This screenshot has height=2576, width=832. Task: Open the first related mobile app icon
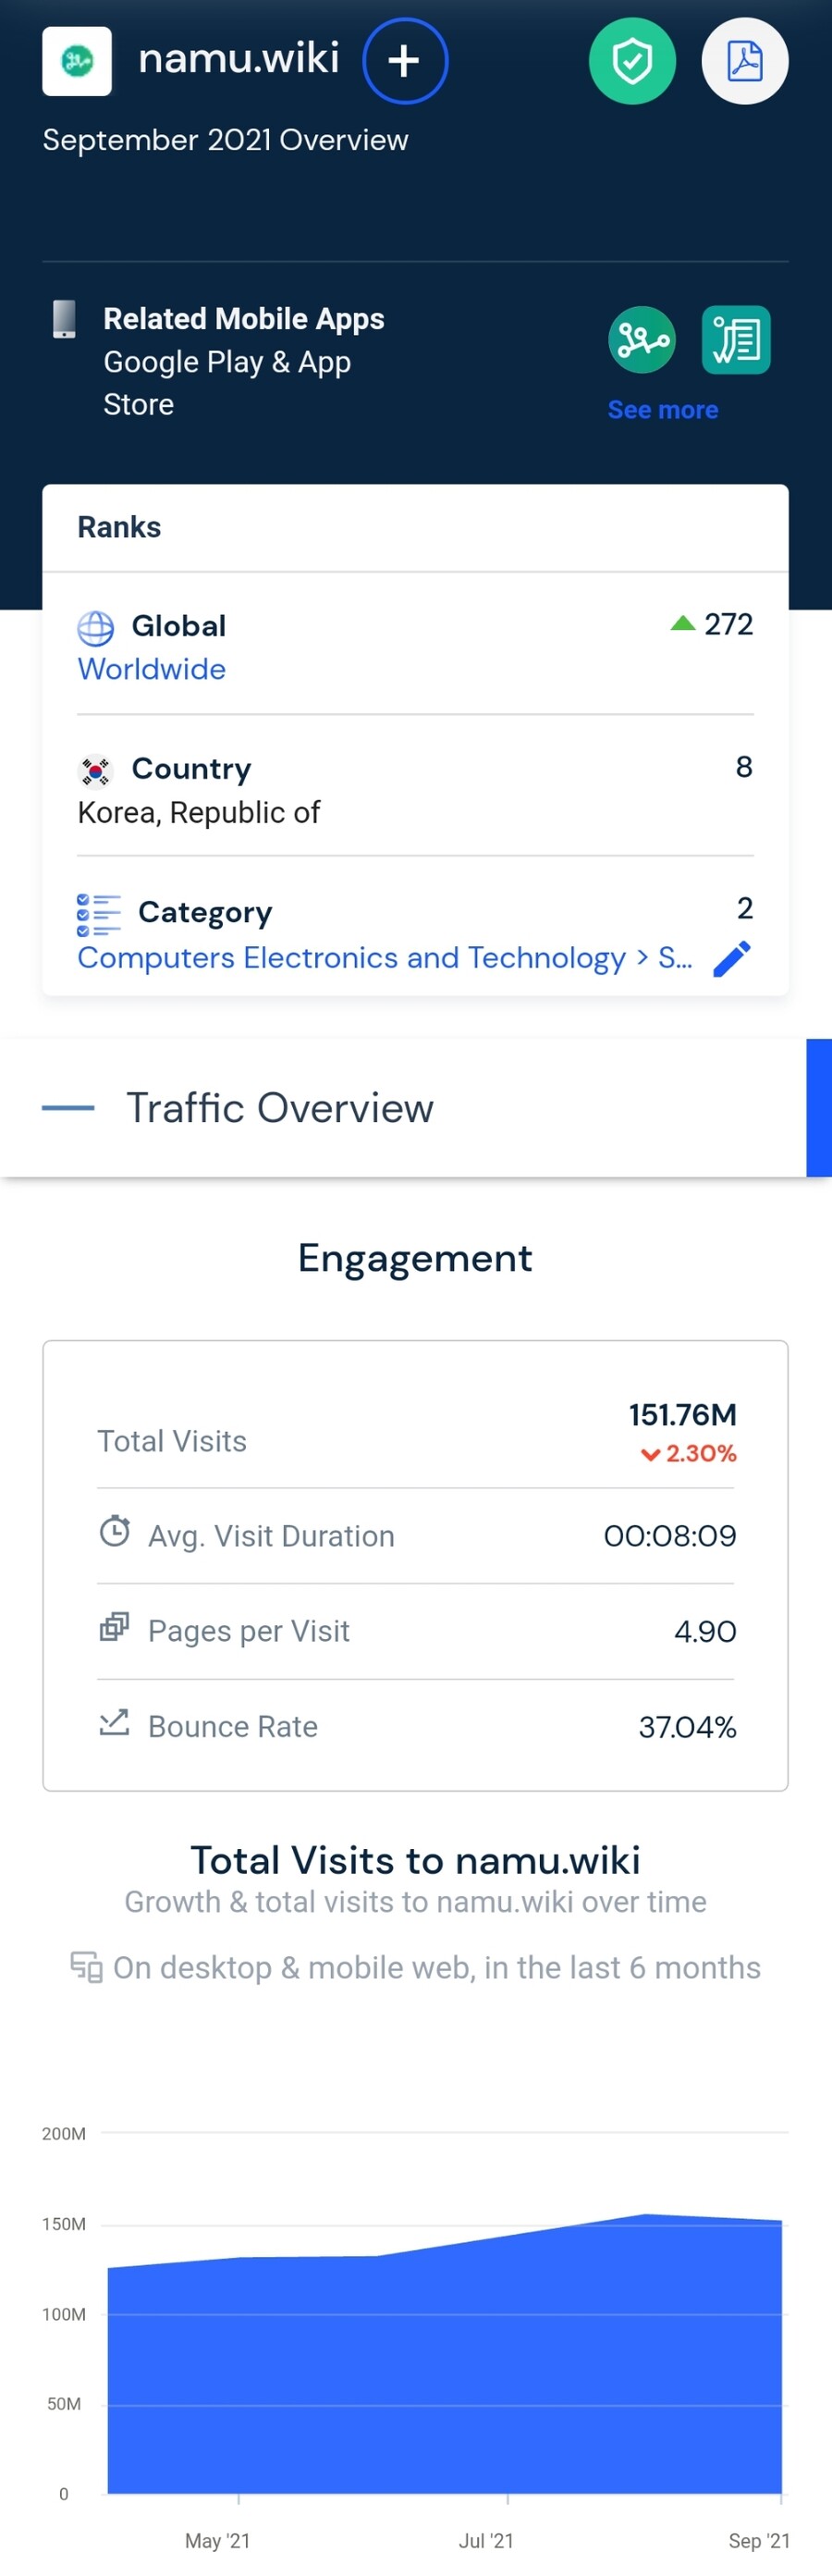pyautogui.click(x=642, y=340)
